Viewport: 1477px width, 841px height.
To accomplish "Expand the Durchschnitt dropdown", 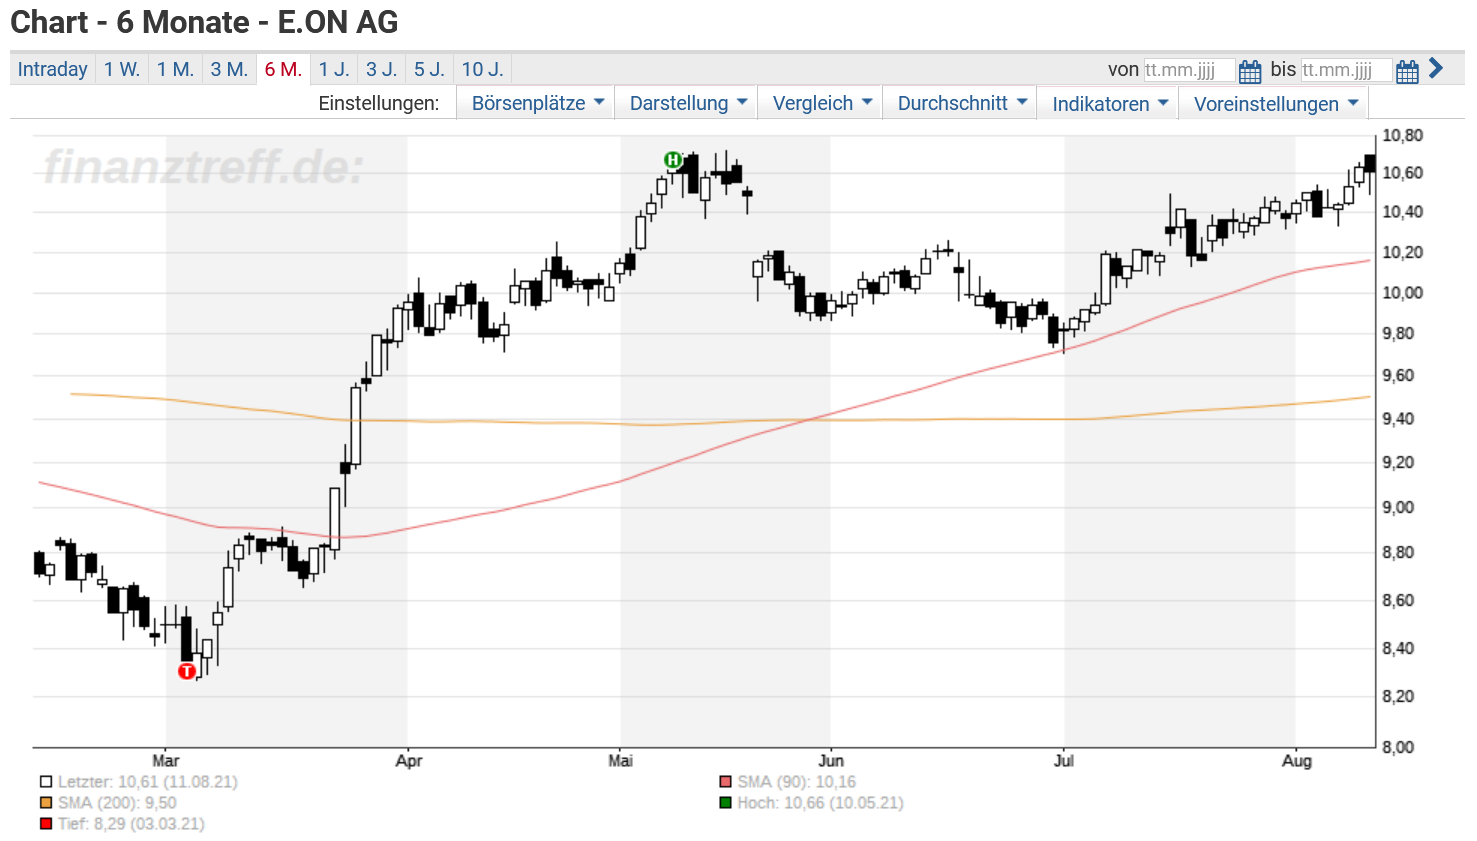I will tap(960, 103).
